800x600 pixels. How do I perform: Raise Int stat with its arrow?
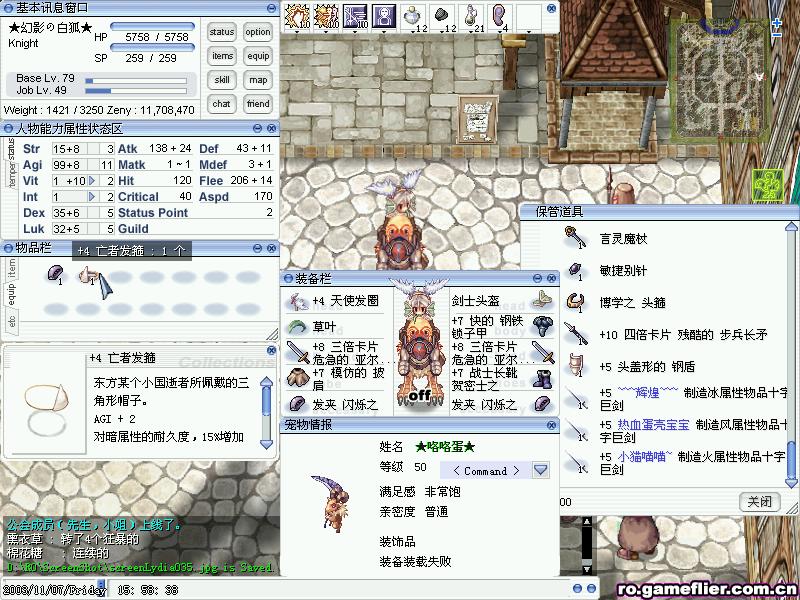coord(93,197)
